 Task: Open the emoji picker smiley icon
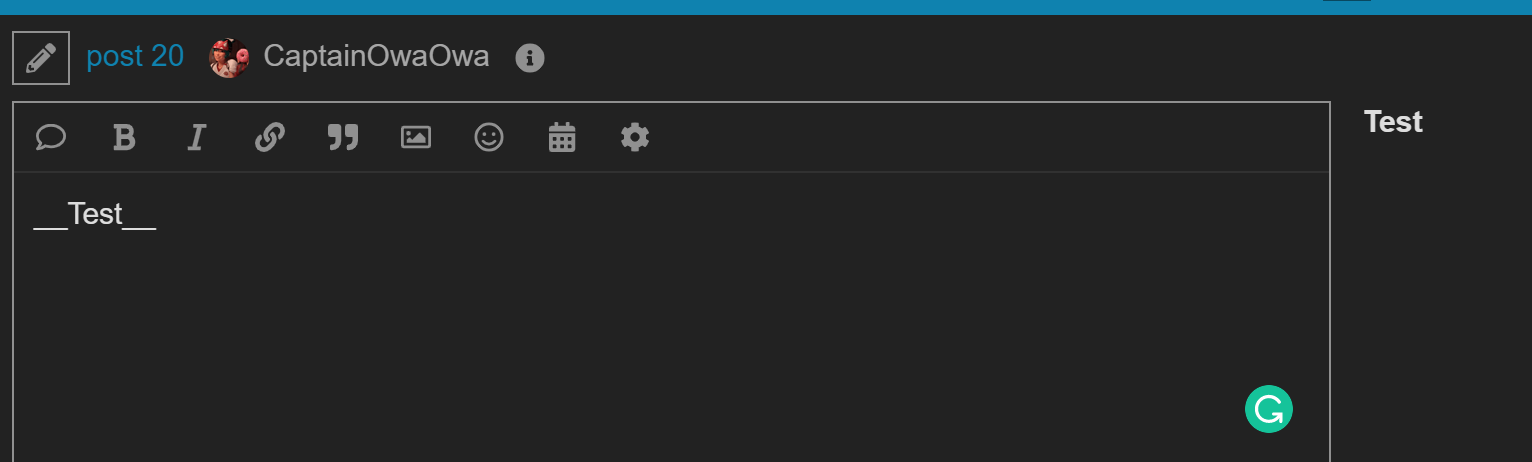tap(489, 137)
